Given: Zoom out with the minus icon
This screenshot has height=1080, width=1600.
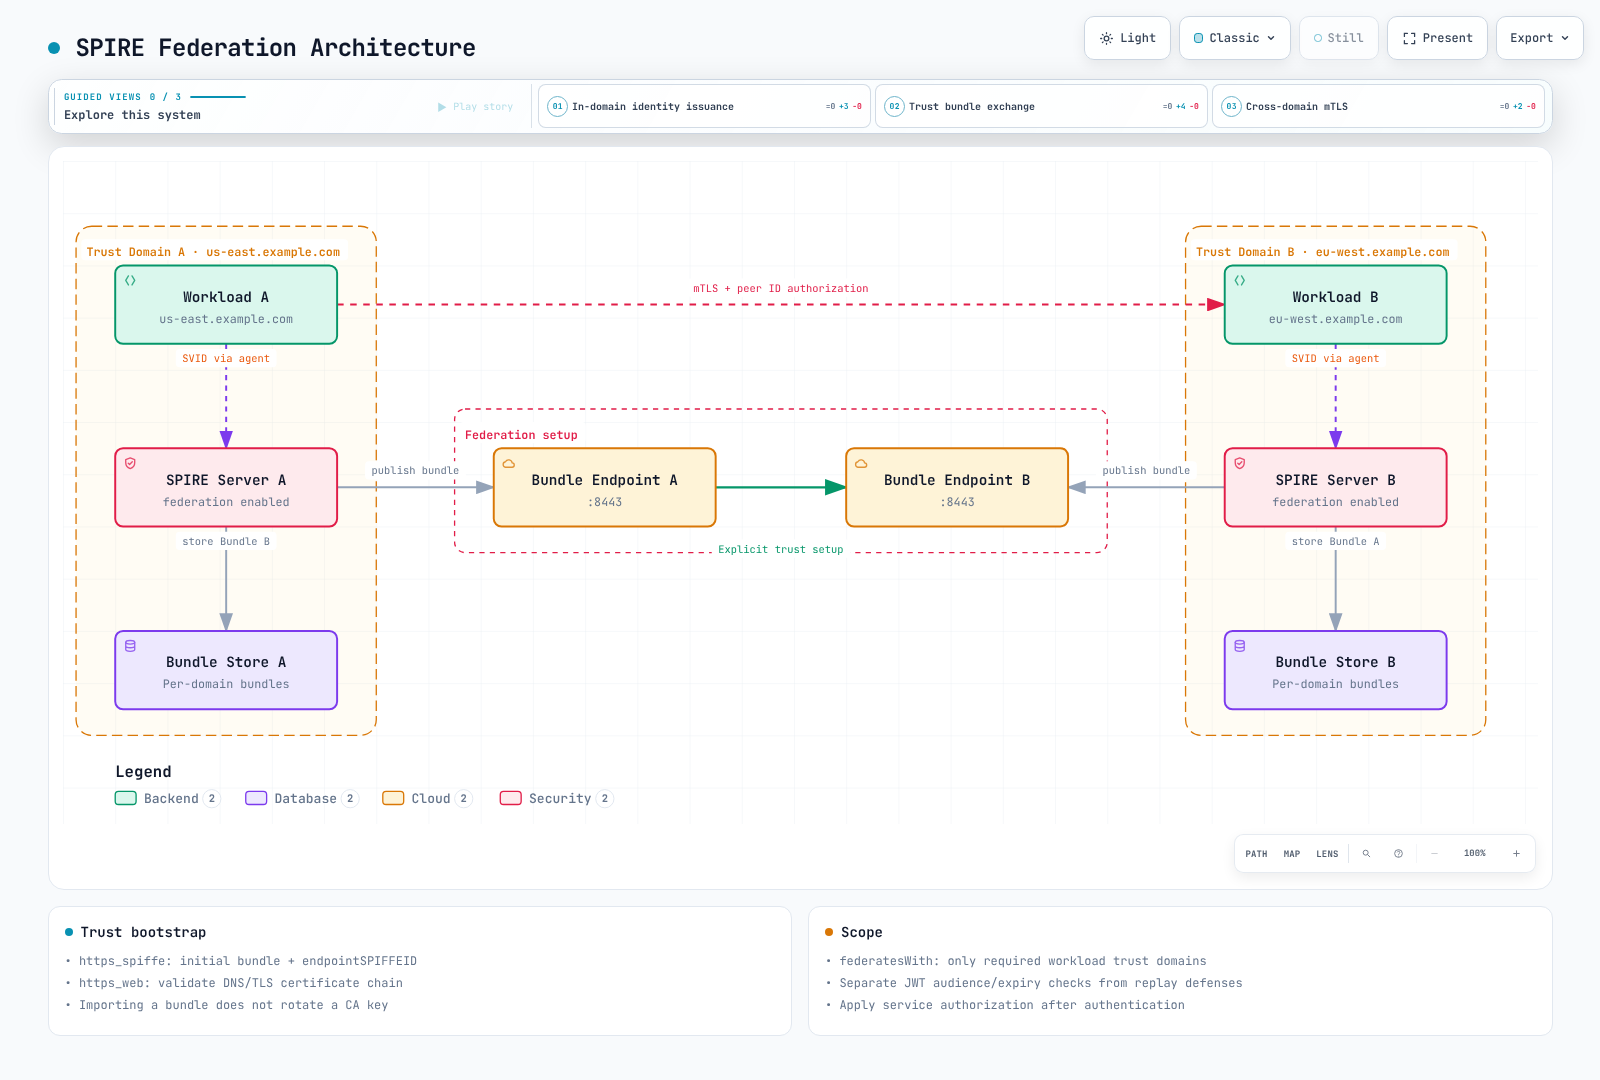Looking at the screenshot, I should (x=1434, y=854).
